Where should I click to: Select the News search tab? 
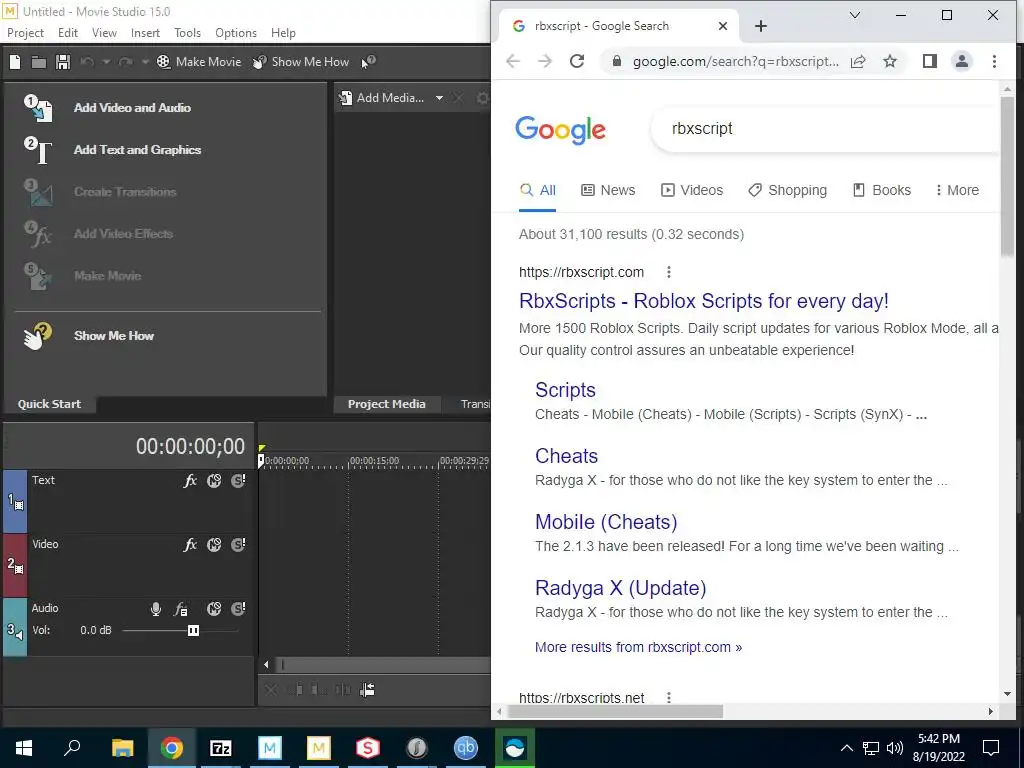tap(608, 191)
